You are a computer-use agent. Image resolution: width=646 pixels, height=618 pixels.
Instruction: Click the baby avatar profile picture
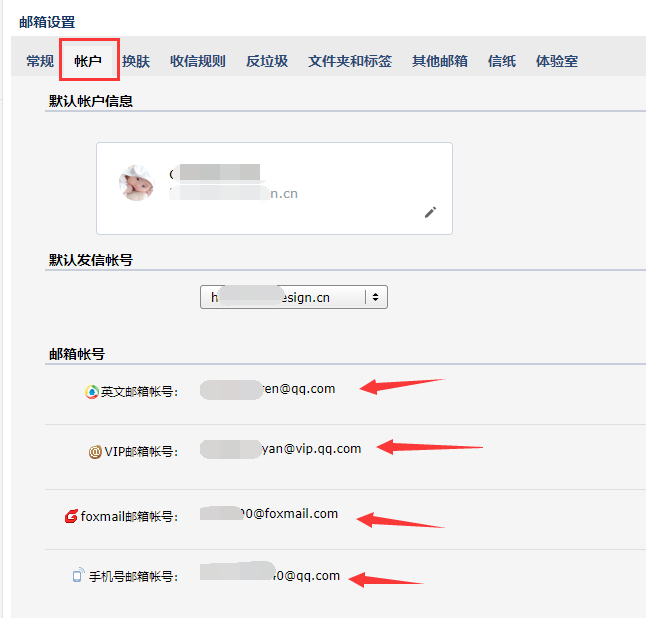tap(137, 183)
